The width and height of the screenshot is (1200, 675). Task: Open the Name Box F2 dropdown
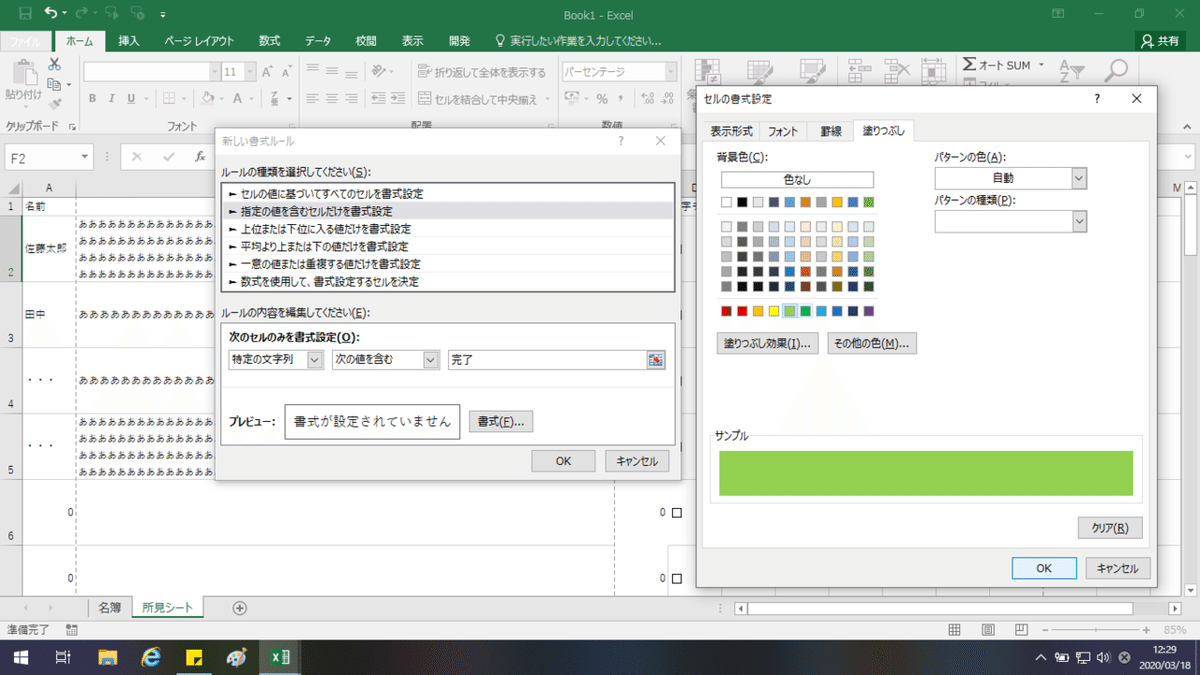(x=85, y=158)
